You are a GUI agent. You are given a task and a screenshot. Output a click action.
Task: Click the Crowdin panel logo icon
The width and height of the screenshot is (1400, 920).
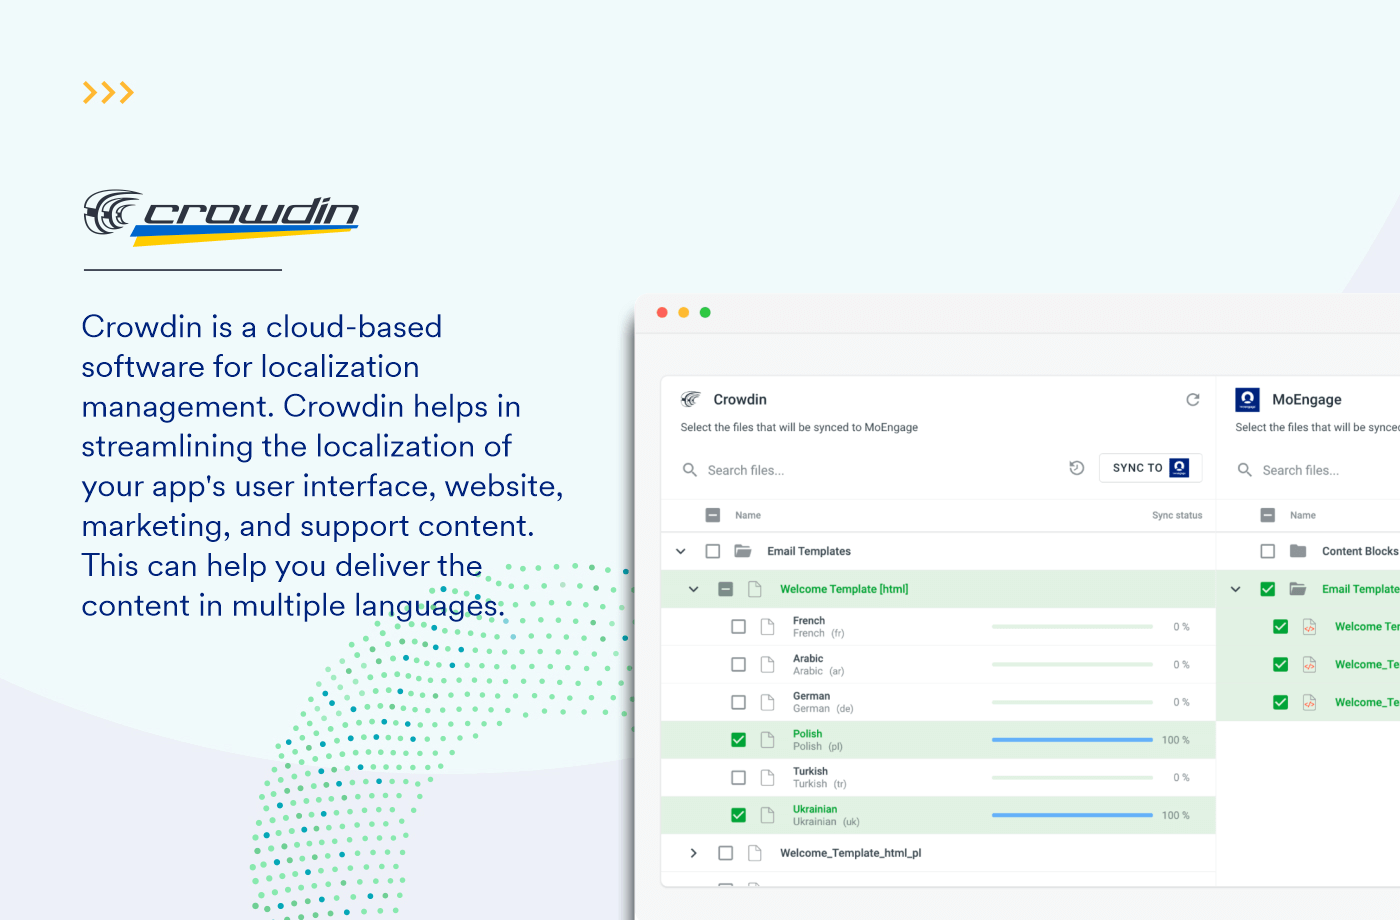point(691,399)
